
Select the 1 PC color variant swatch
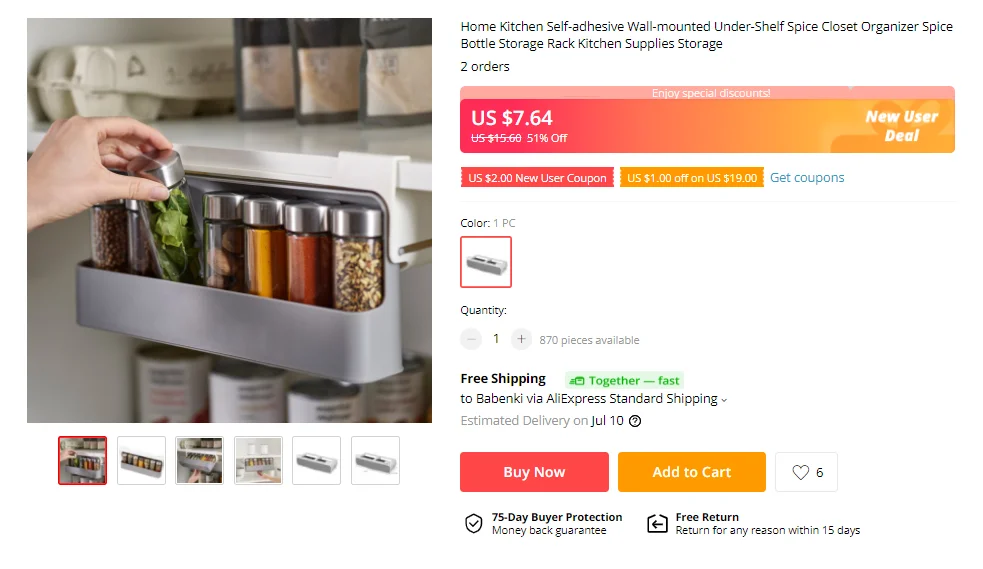coord(486,262)
